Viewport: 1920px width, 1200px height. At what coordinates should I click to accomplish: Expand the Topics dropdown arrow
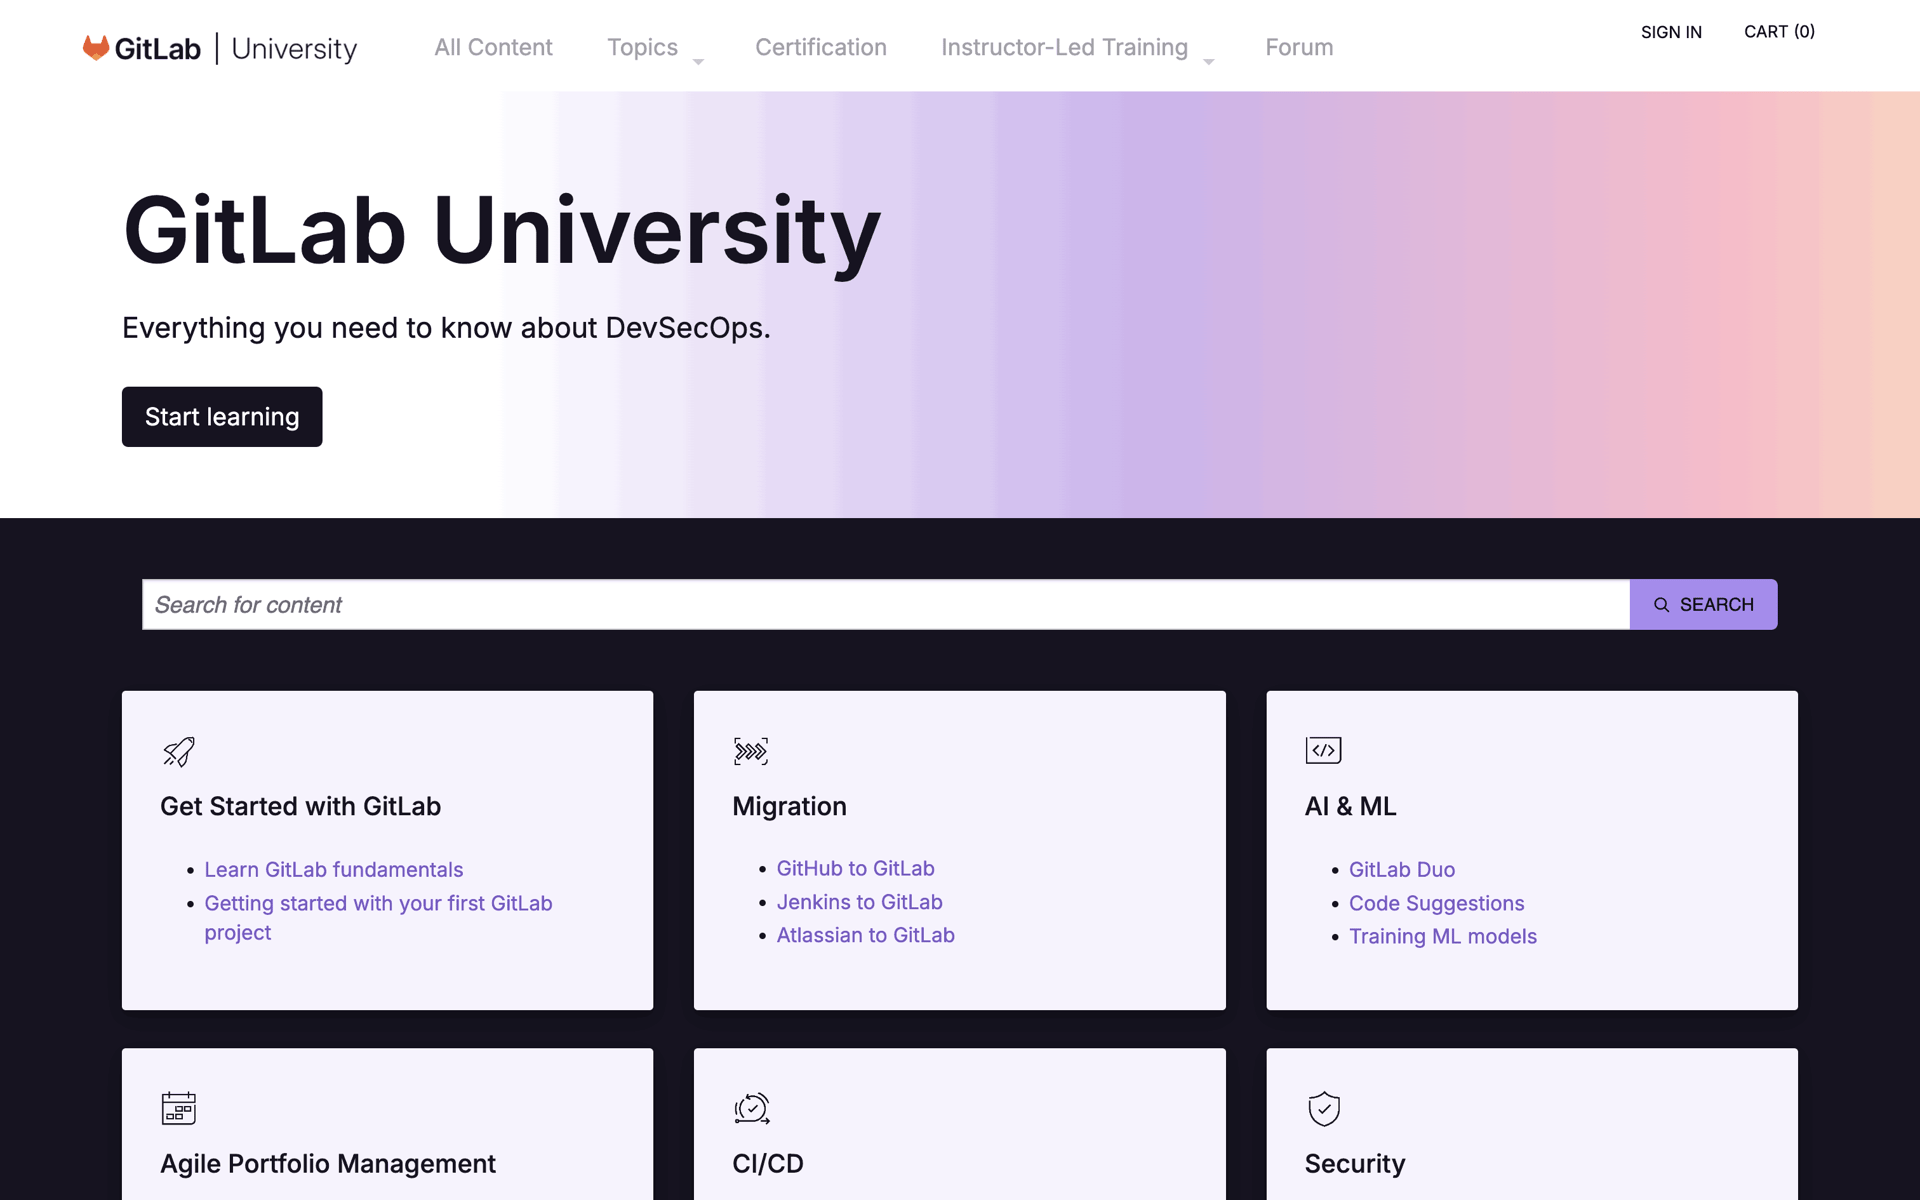(x=698, y=62)
